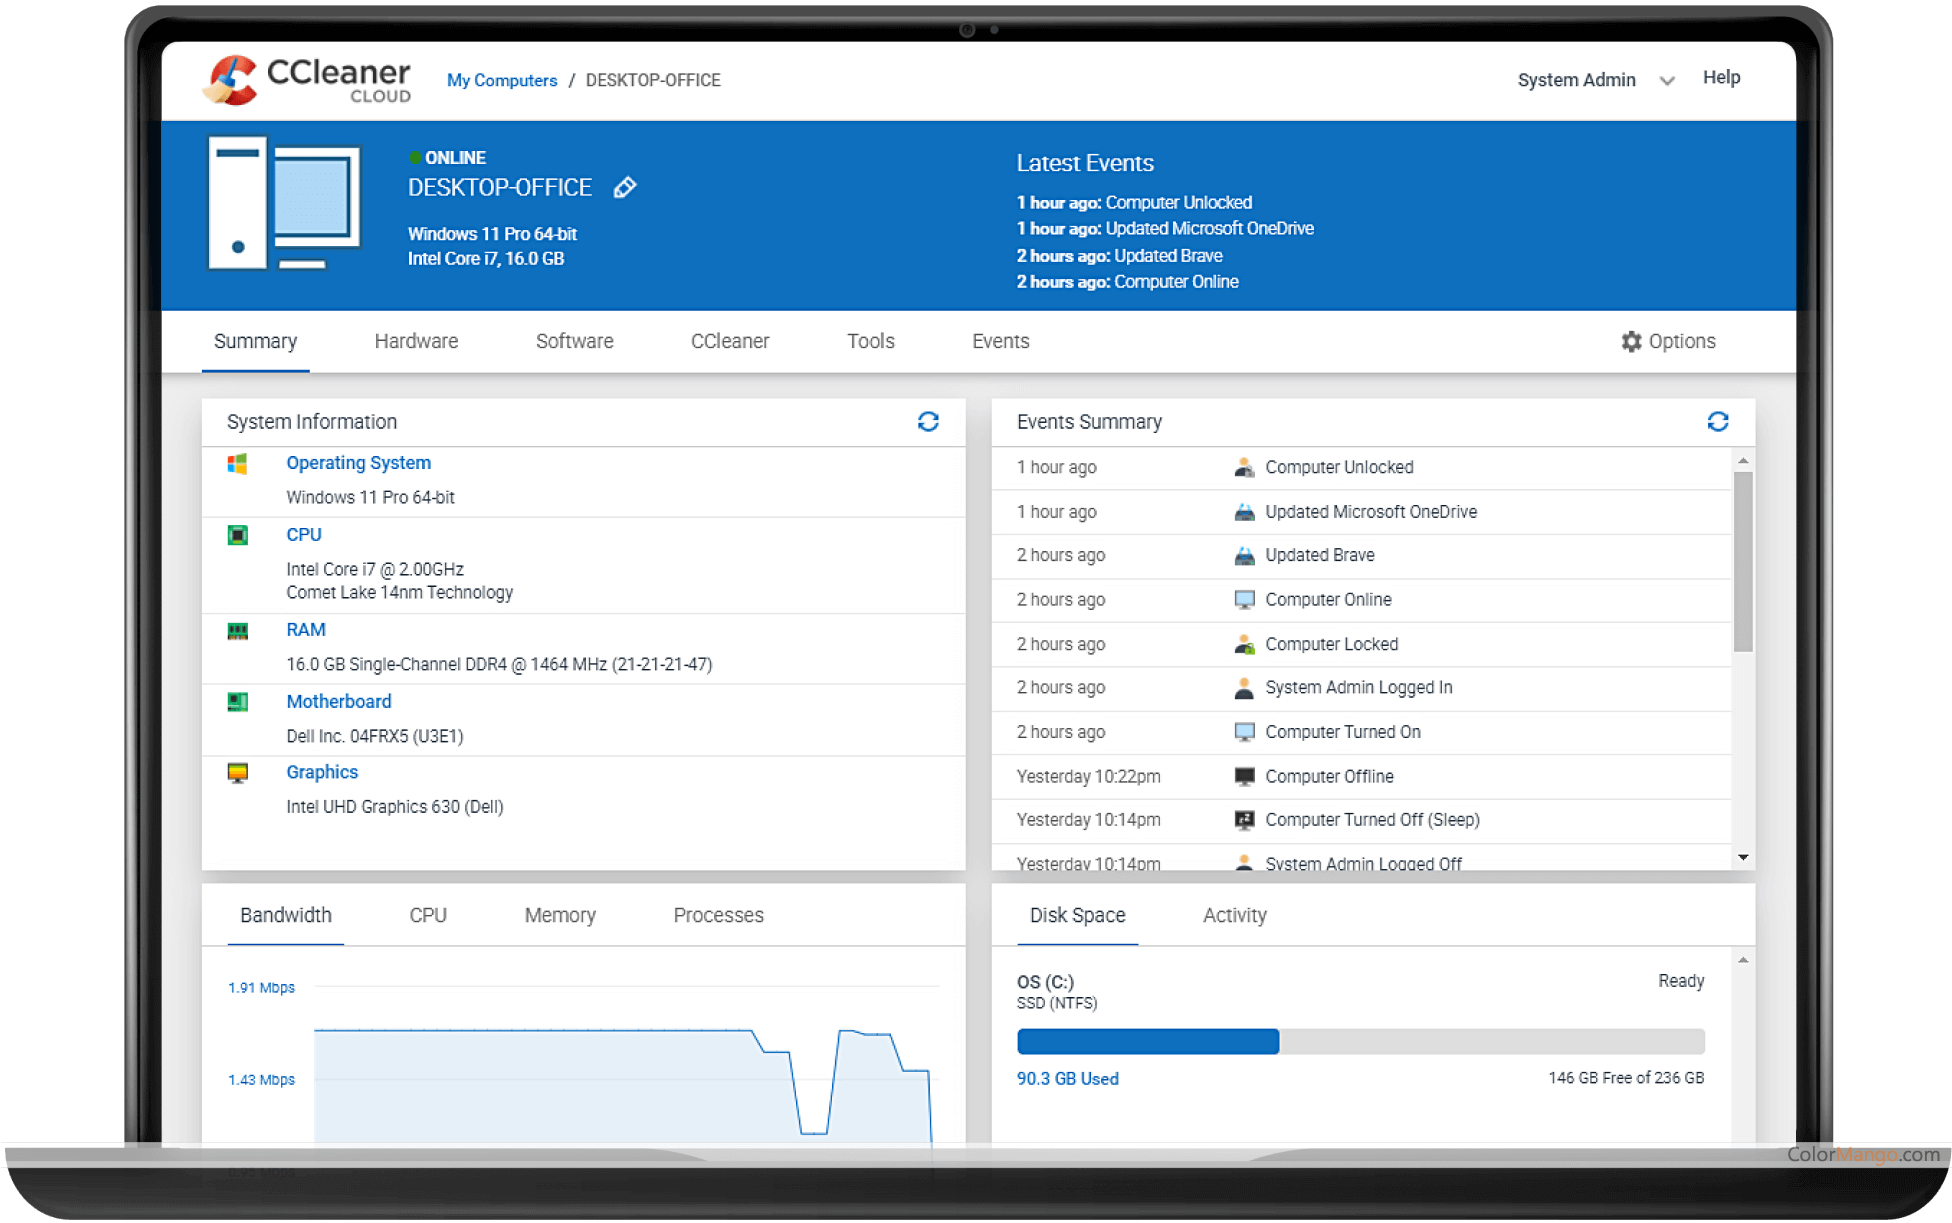Open the Help link
Viewport: 1952px width, 1223px height.
pos(1722,77)
